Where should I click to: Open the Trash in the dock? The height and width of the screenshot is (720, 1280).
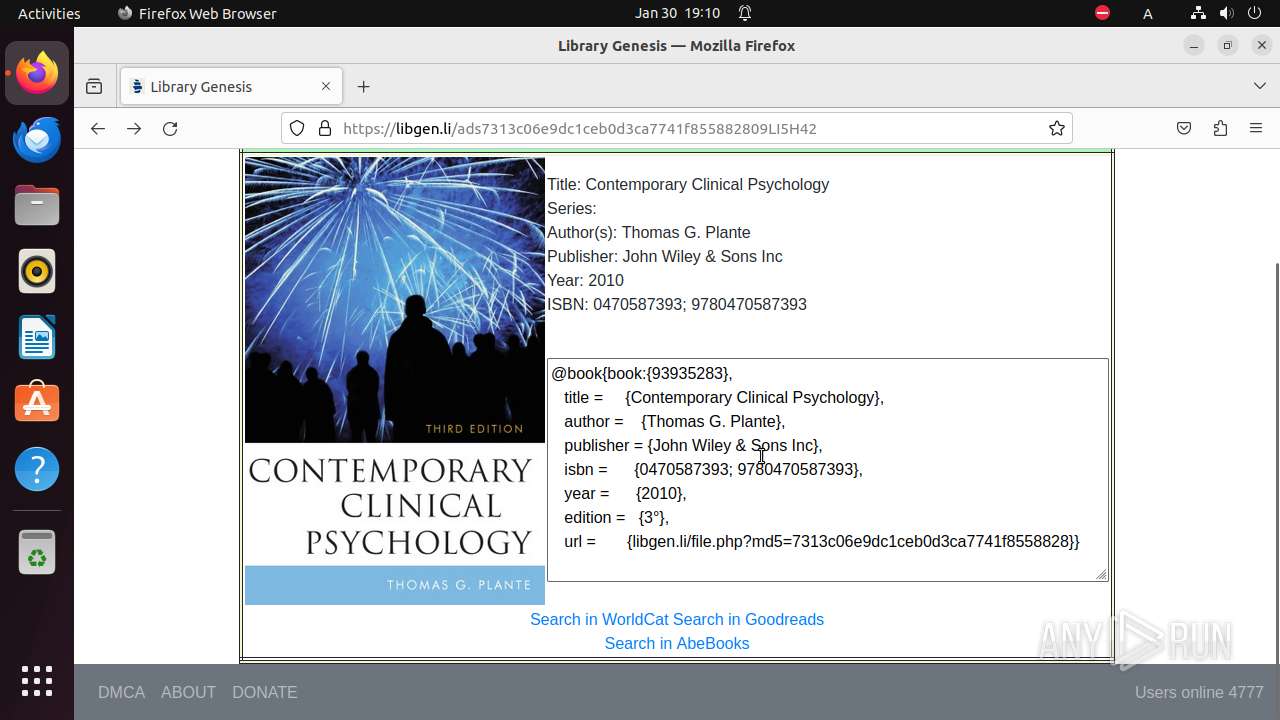[x=37, y=552]
